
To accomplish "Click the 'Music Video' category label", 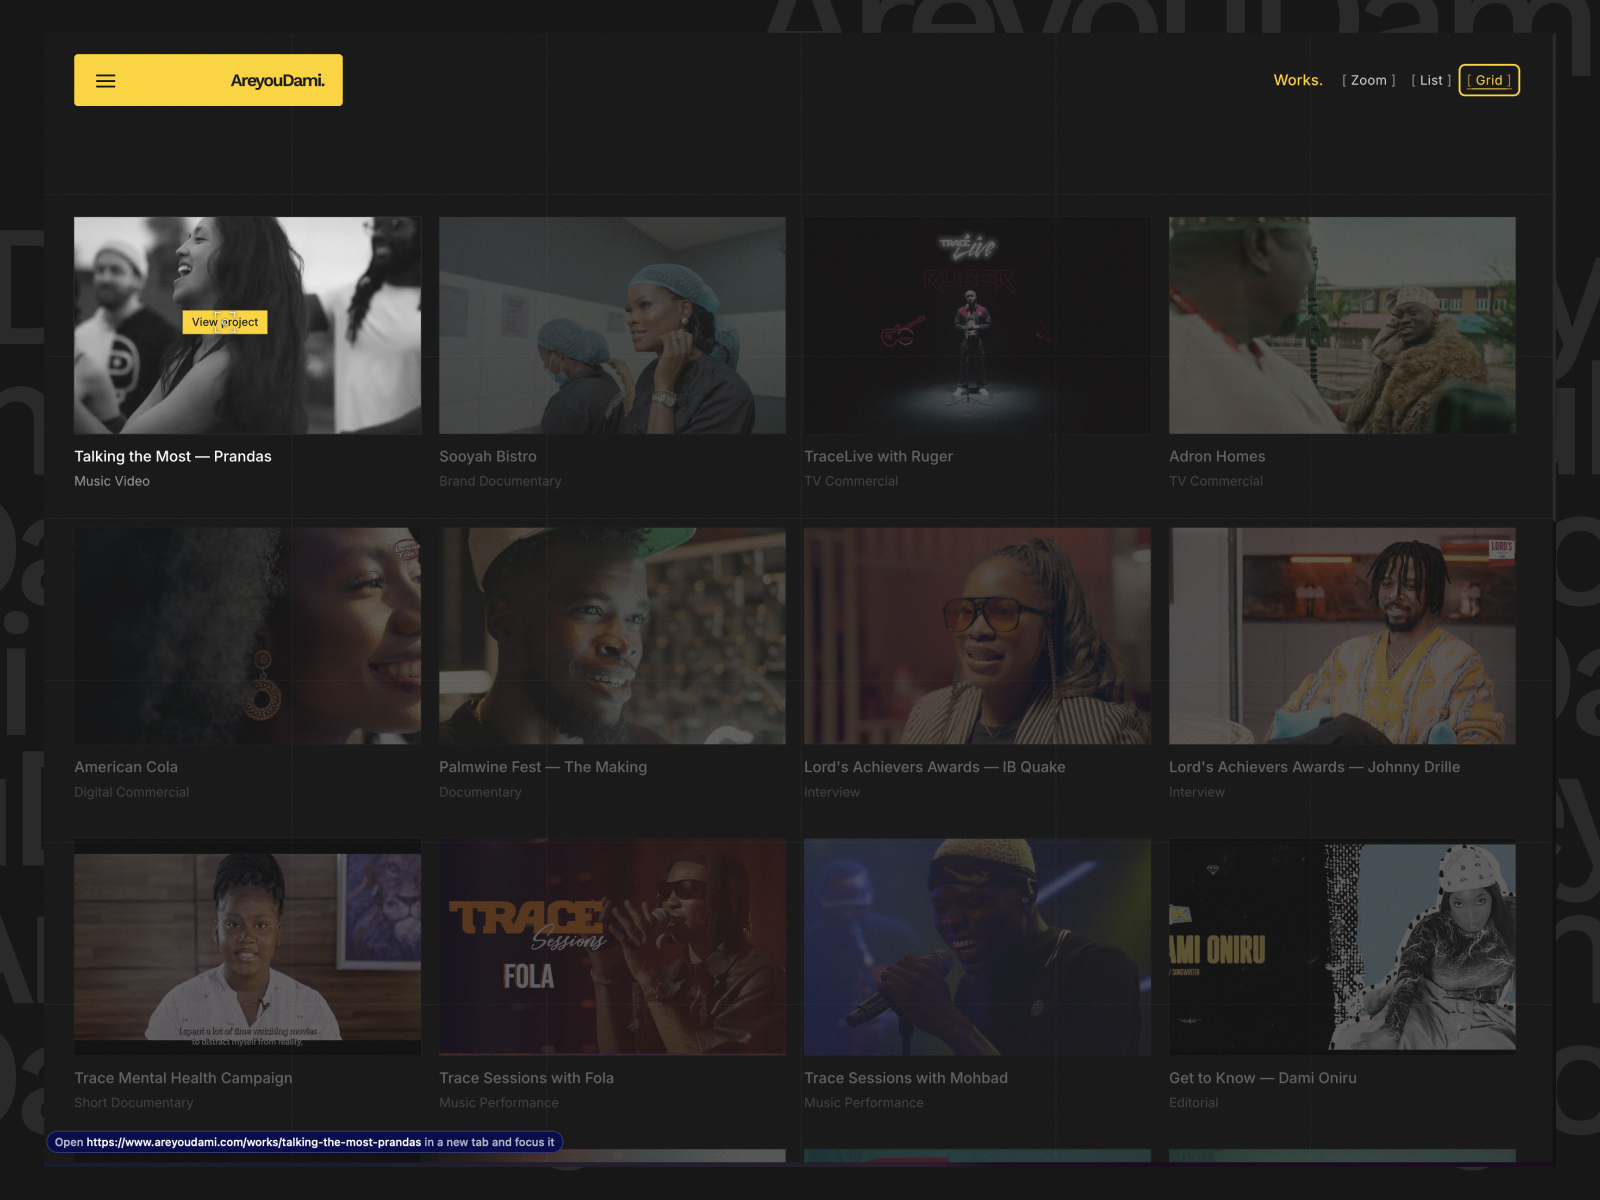I will 112,481.
